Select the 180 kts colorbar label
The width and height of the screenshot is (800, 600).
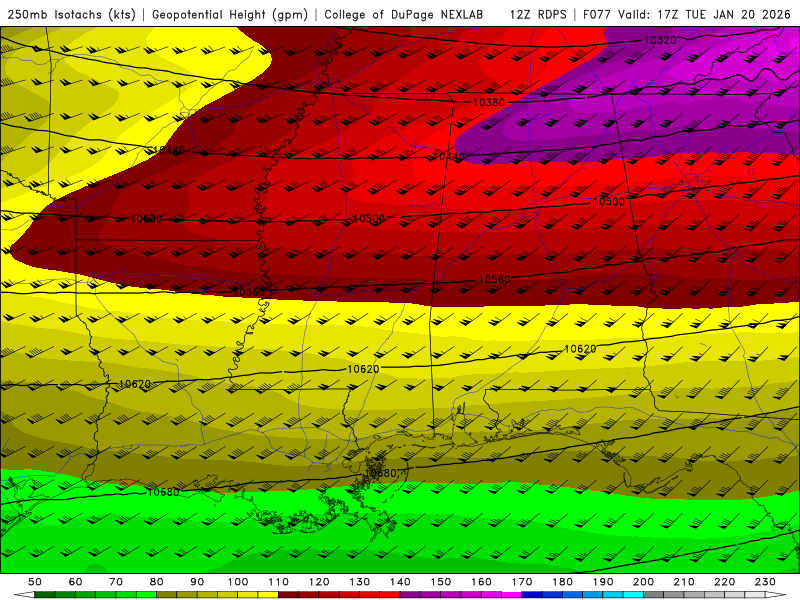coord(562,582)
